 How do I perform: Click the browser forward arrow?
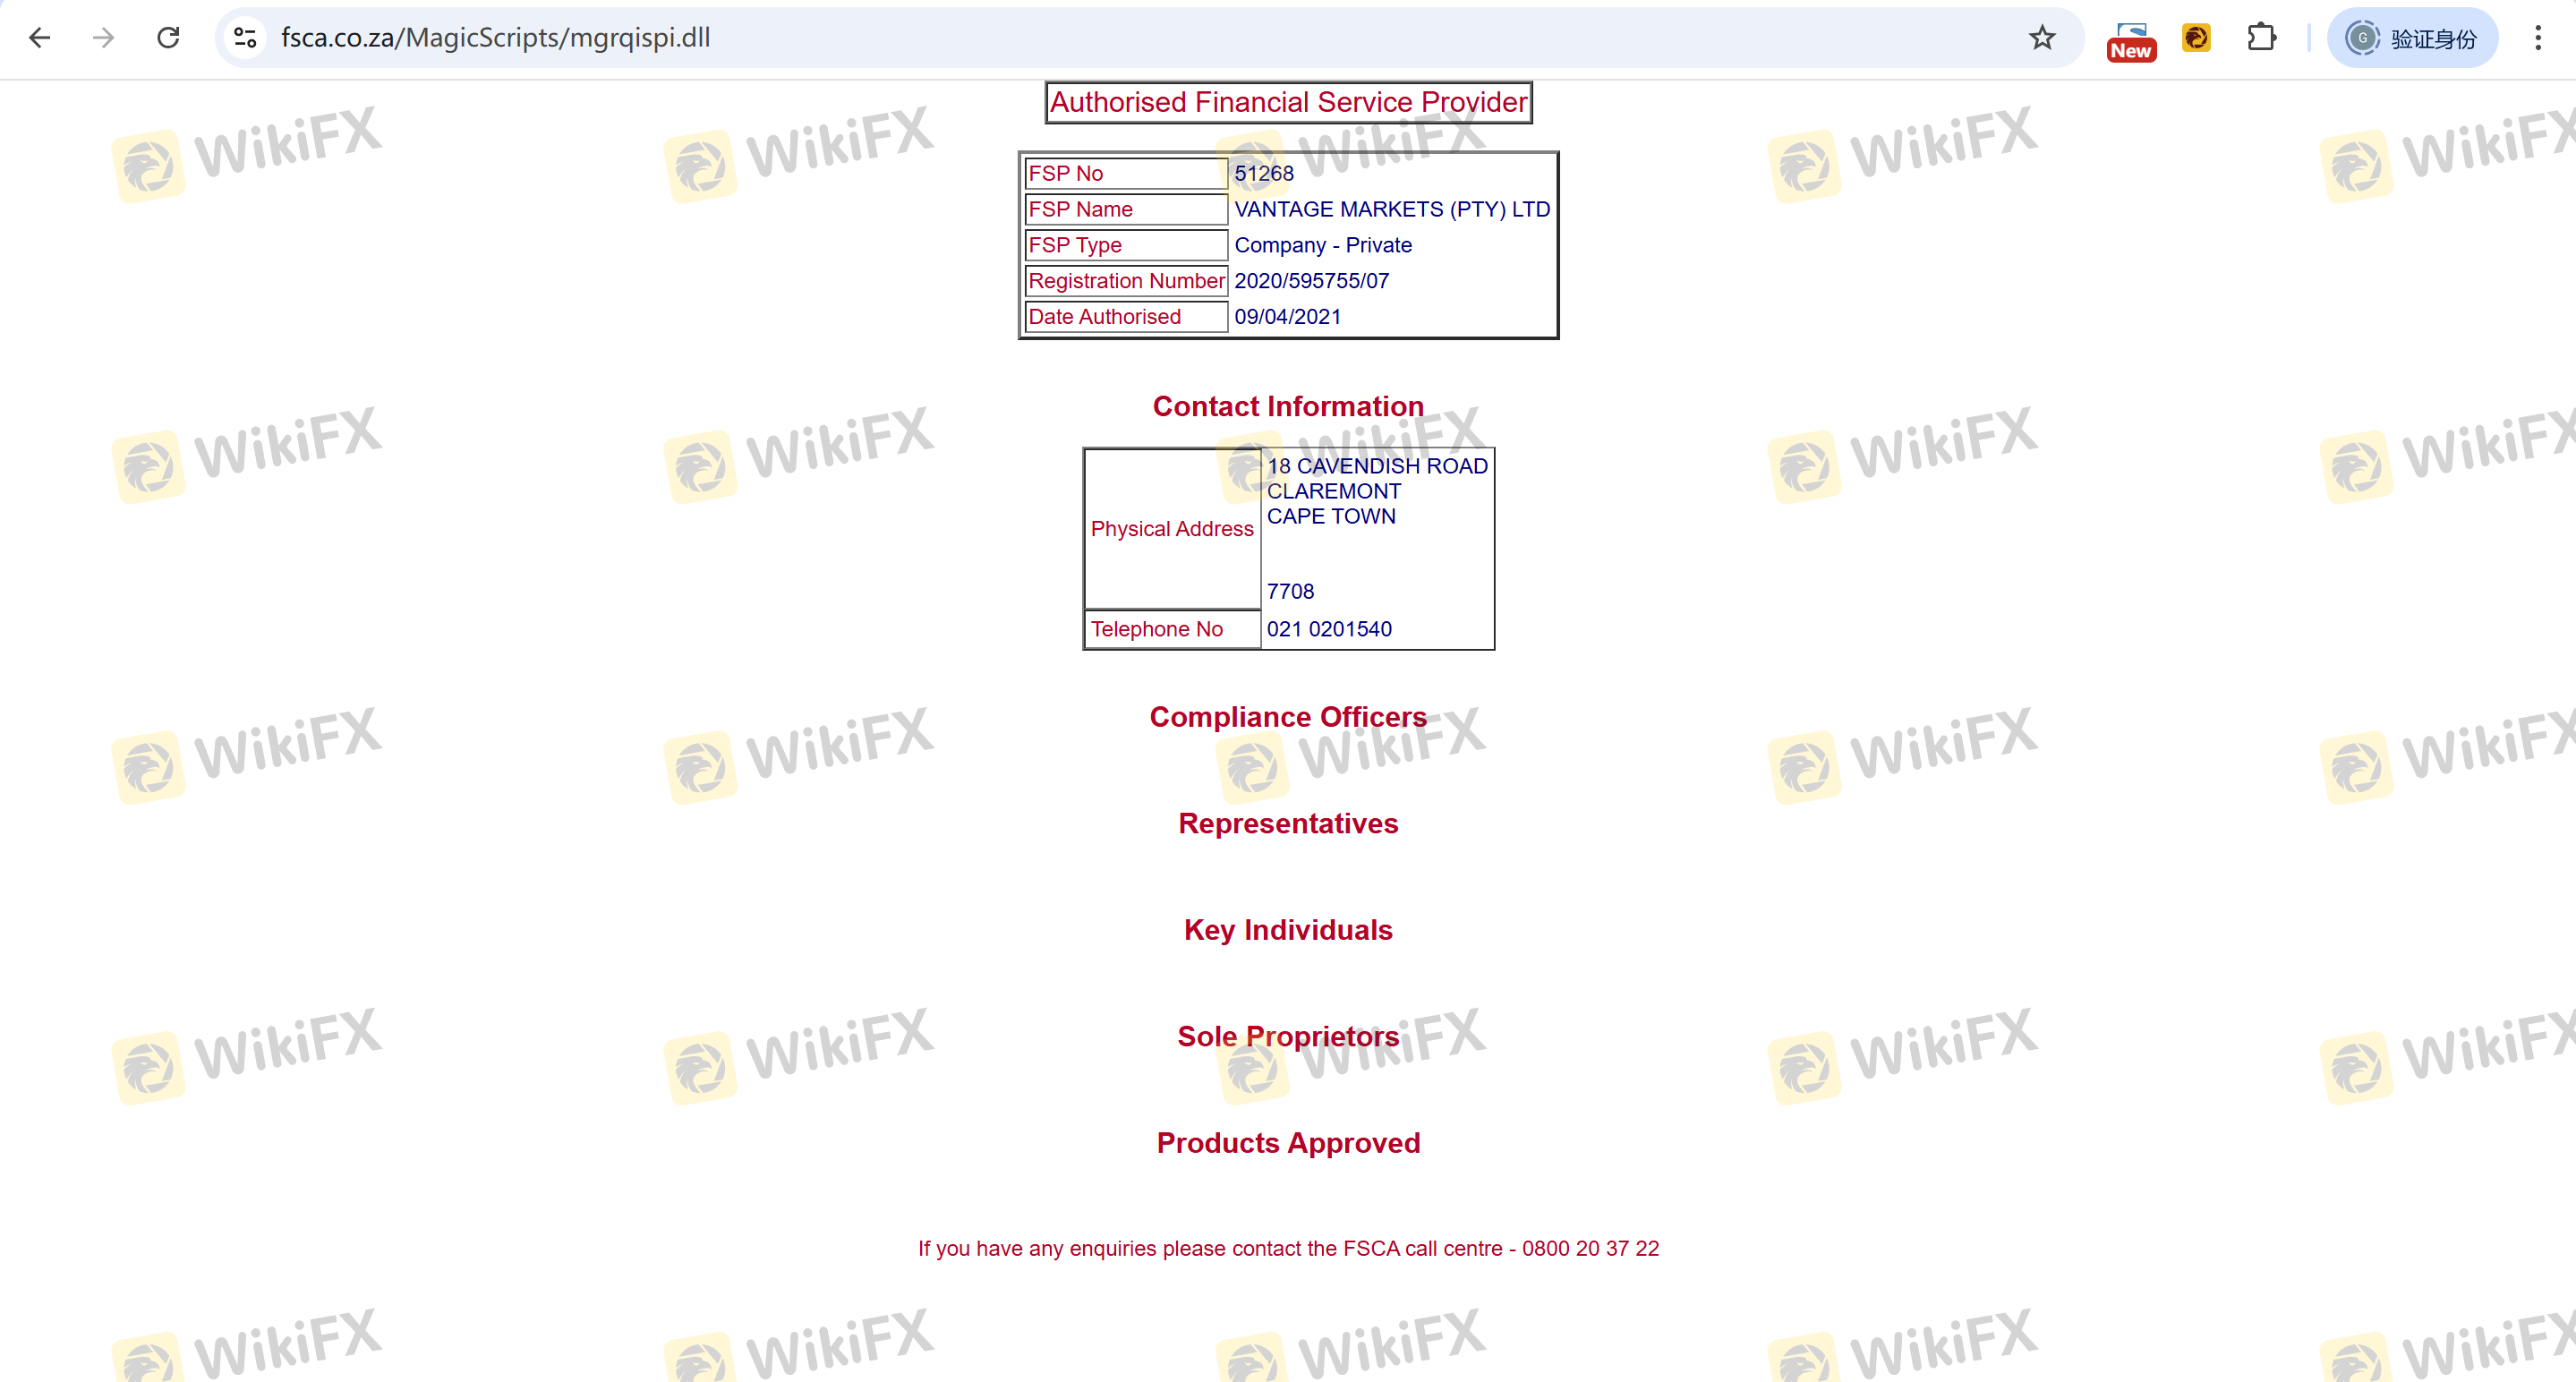(103, 38)
